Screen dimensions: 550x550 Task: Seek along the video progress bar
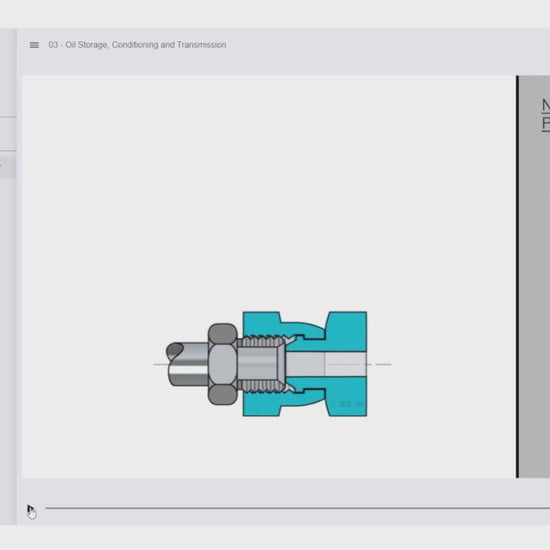coord(297,508)
